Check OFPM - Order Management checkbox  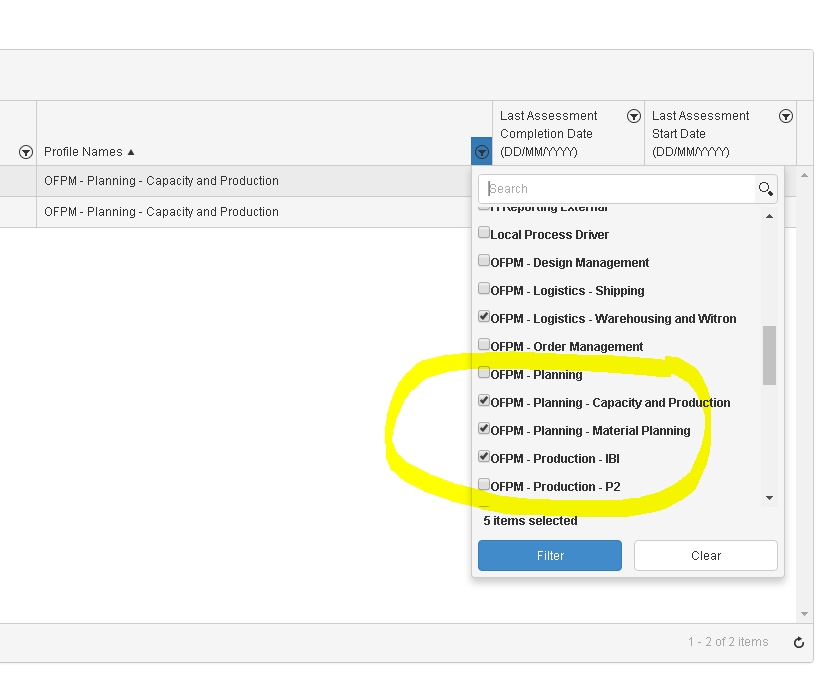point(484,345)
